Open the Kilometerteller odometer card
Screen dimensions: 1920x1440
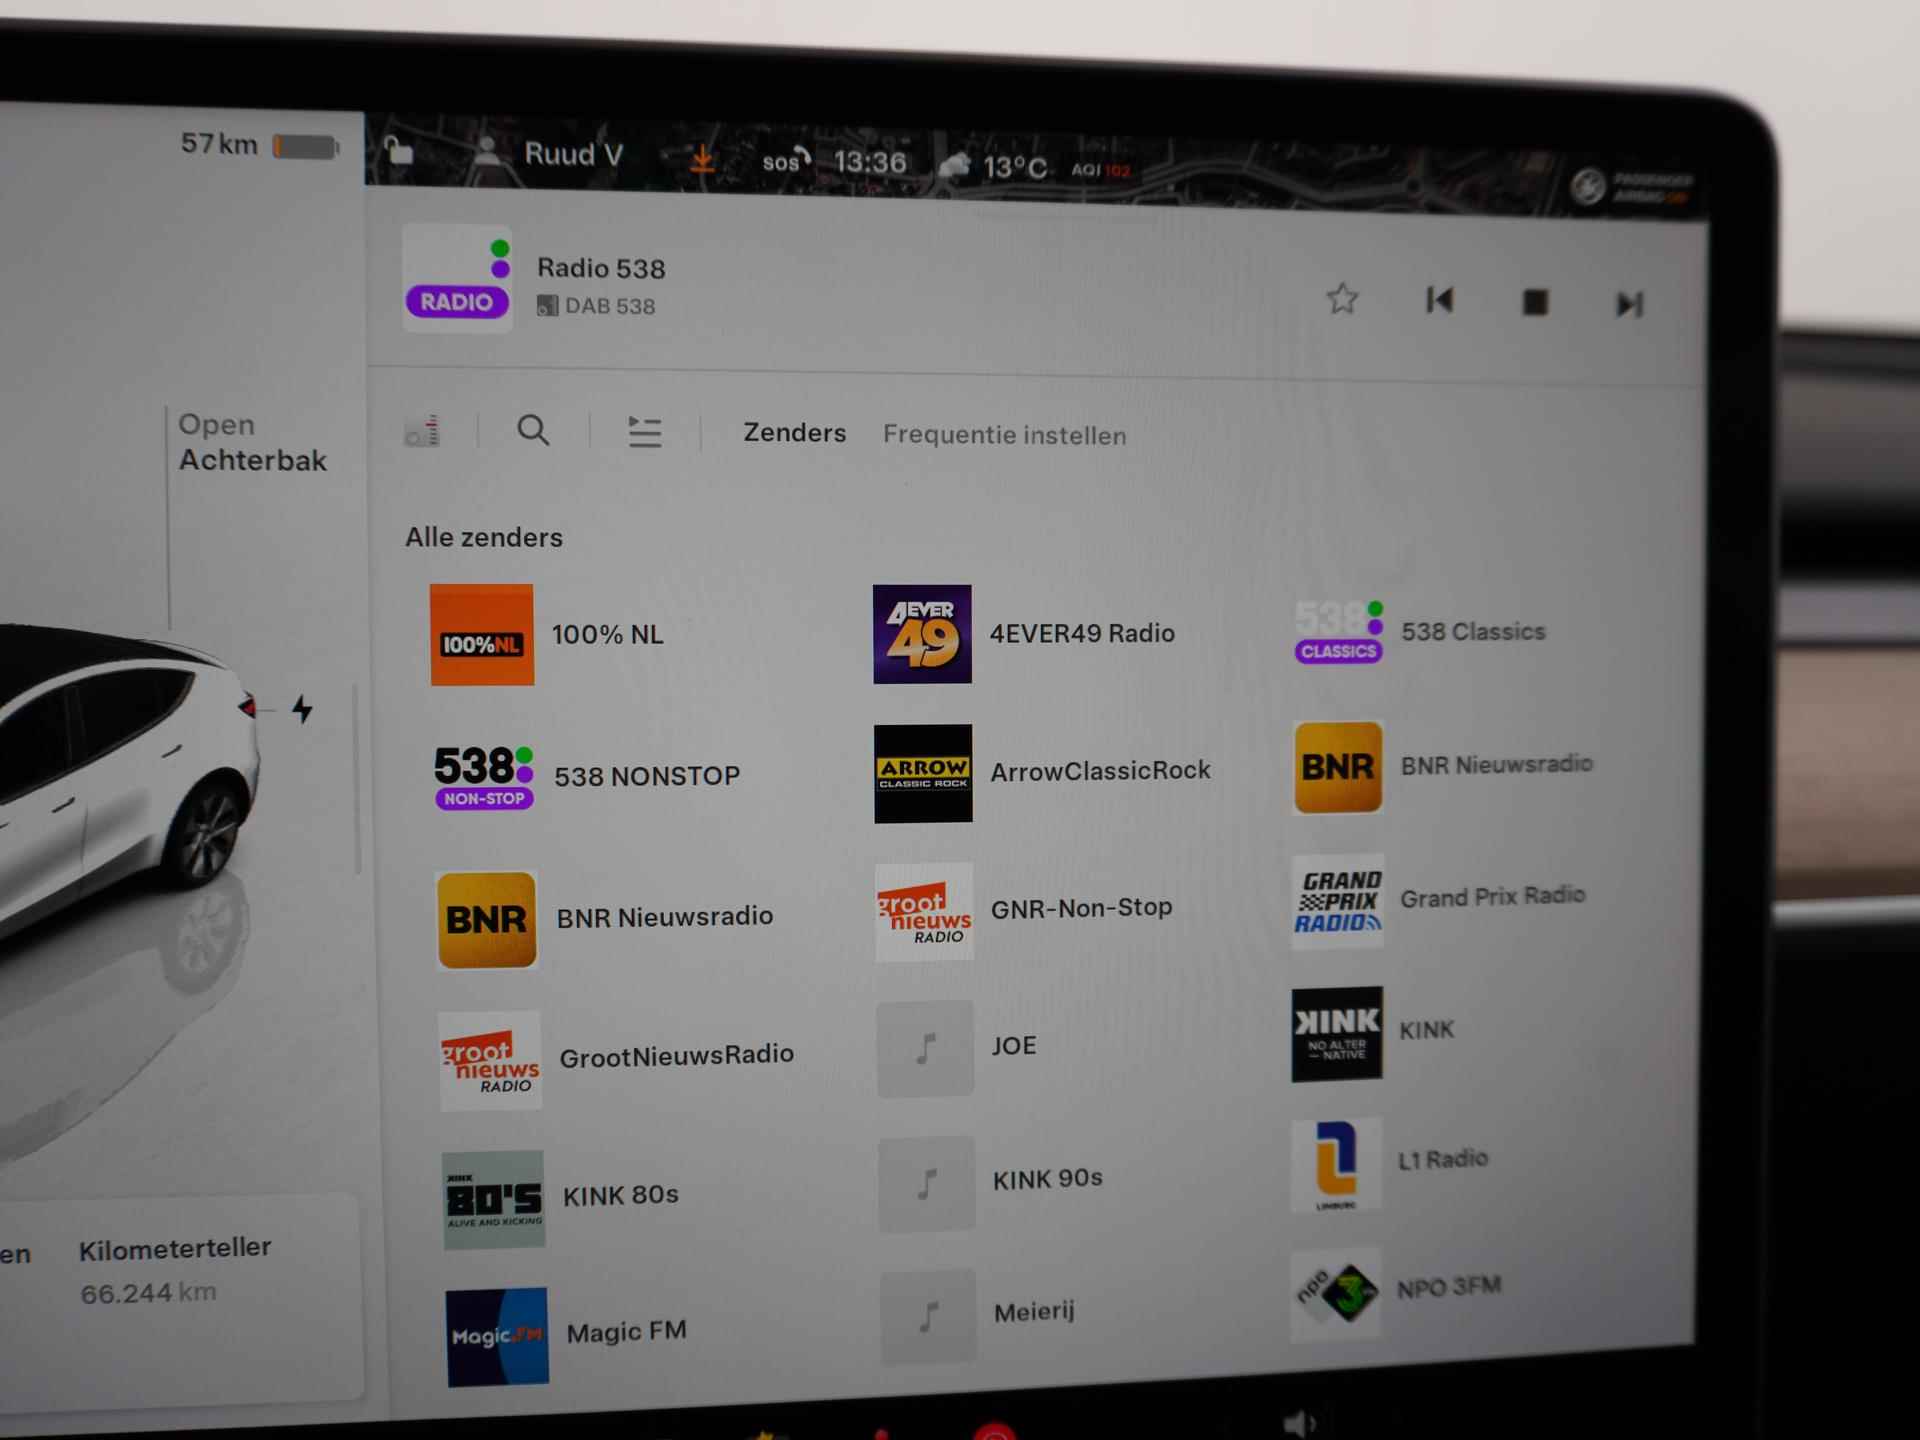click(x=175, y=1270)
